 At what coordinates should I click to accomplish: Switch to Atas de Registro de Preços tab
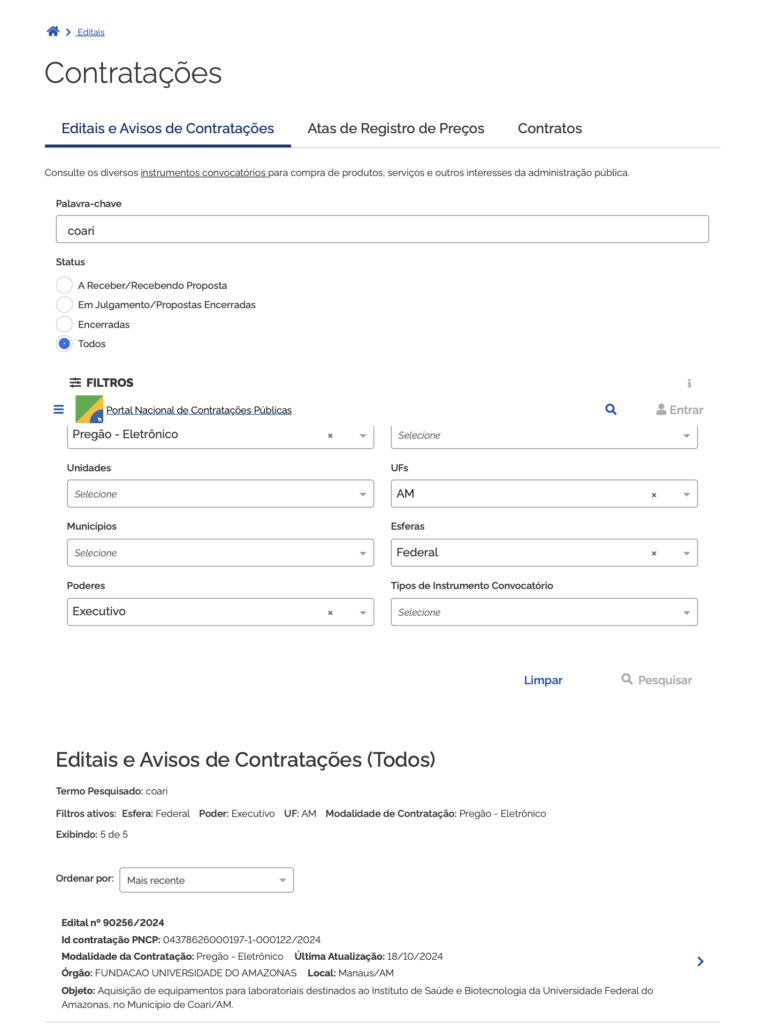395,129
